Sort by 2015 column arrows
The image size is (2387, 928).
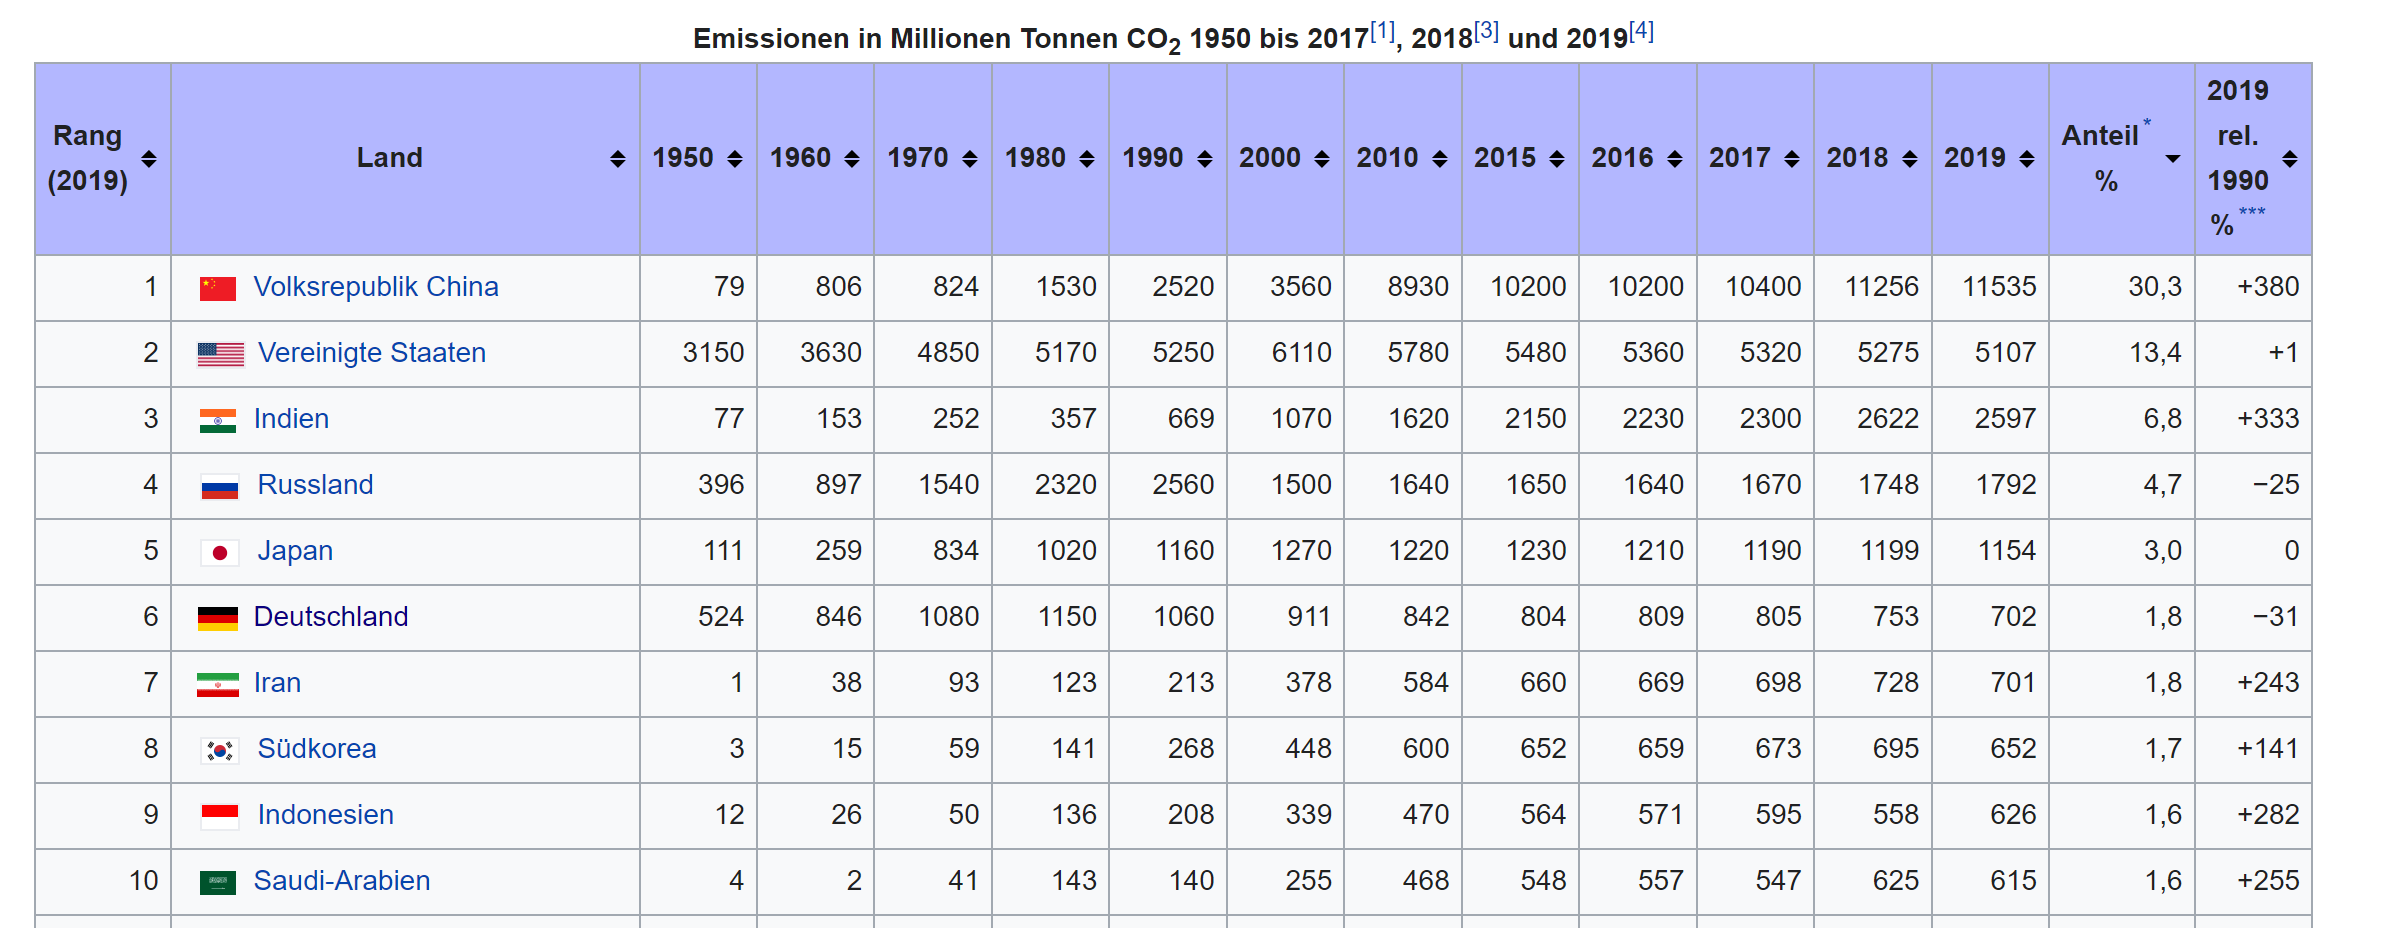pyautogui.click(x=1557, y=159)
